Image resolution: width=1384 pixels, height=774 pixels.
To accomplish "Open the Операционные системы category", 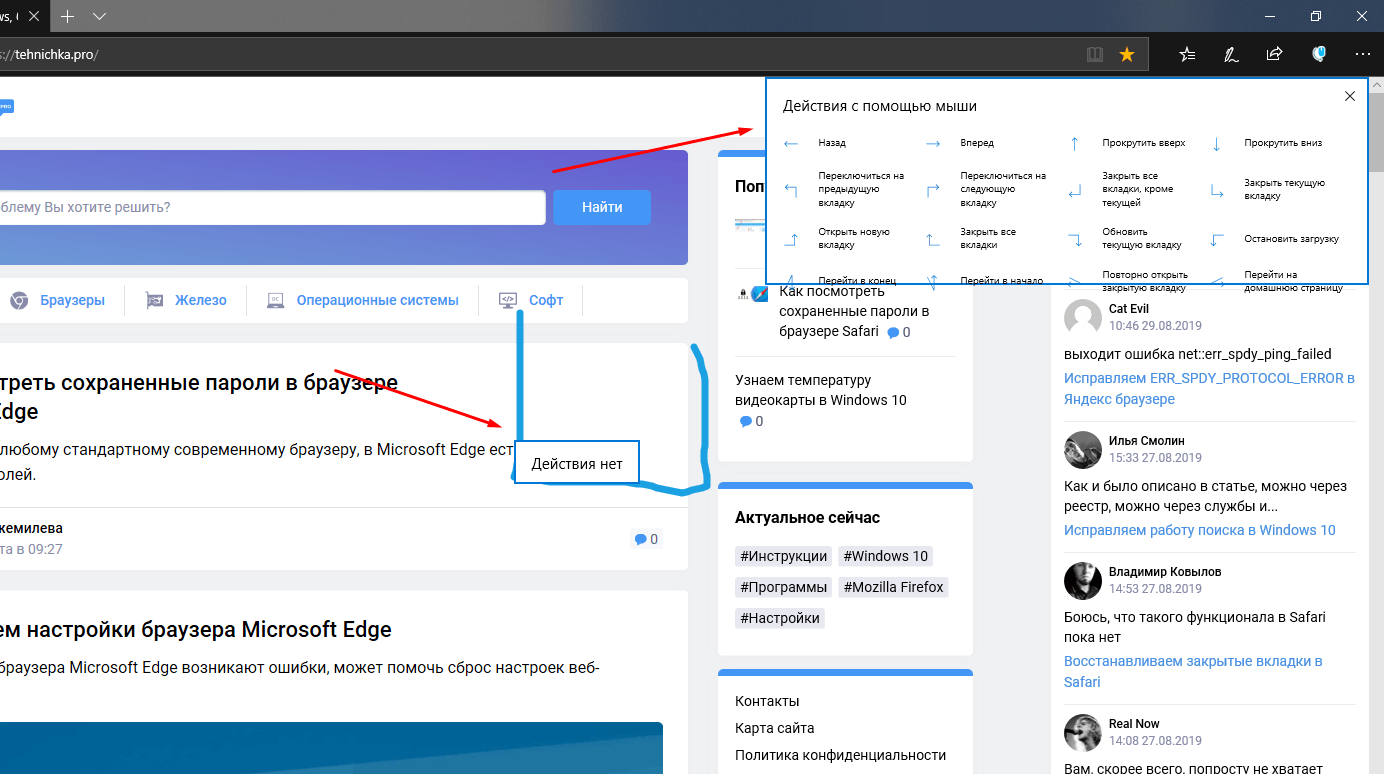I will pos(377,300).
